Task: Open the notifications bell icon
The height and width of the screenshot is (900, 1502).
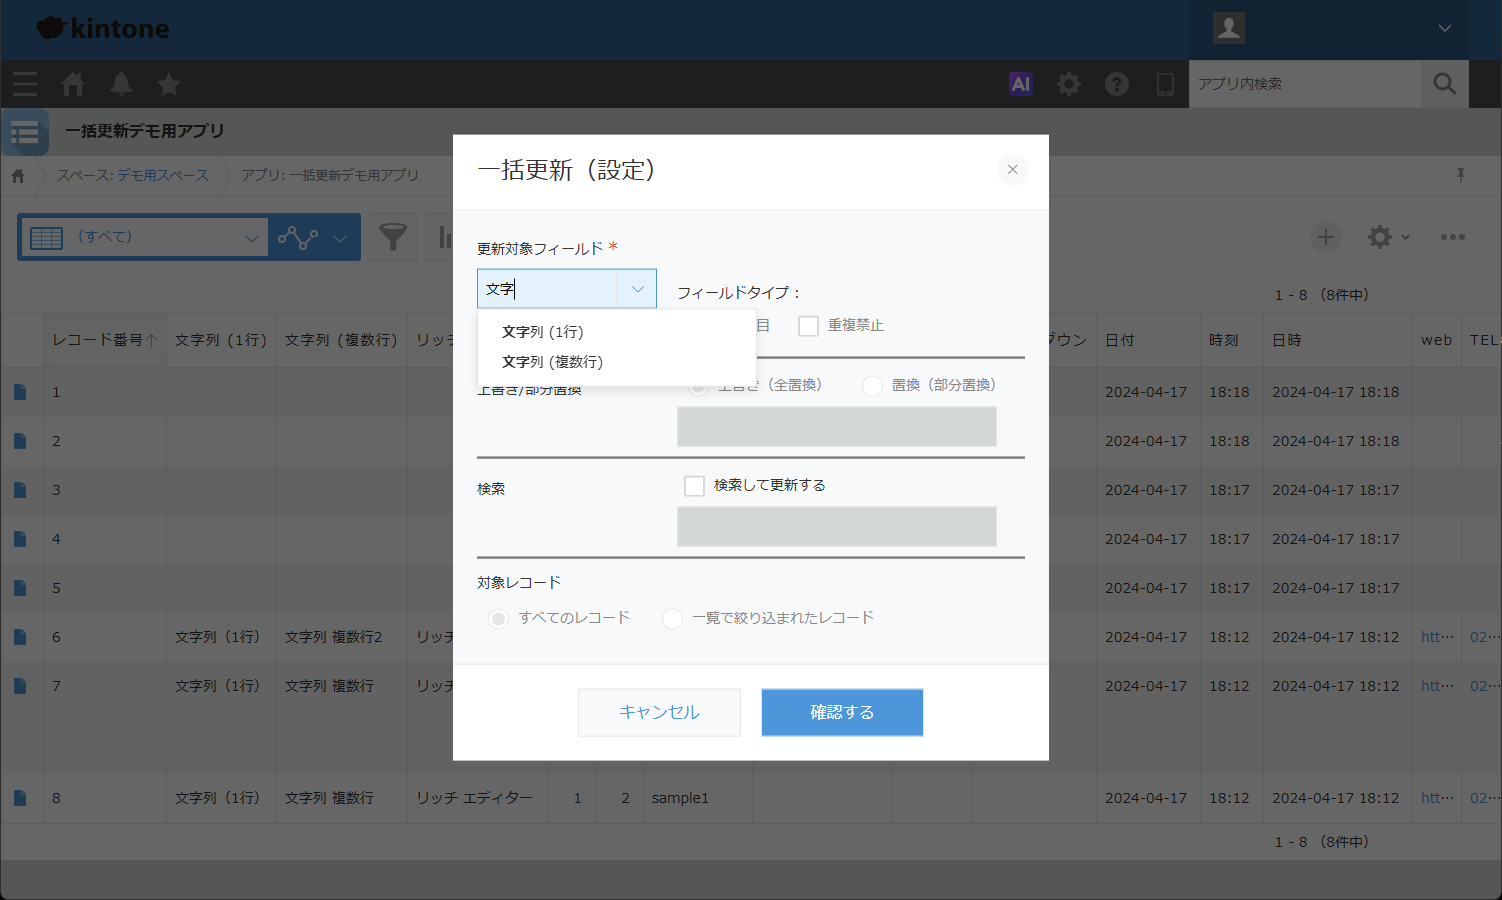Action: pos(121,84)
